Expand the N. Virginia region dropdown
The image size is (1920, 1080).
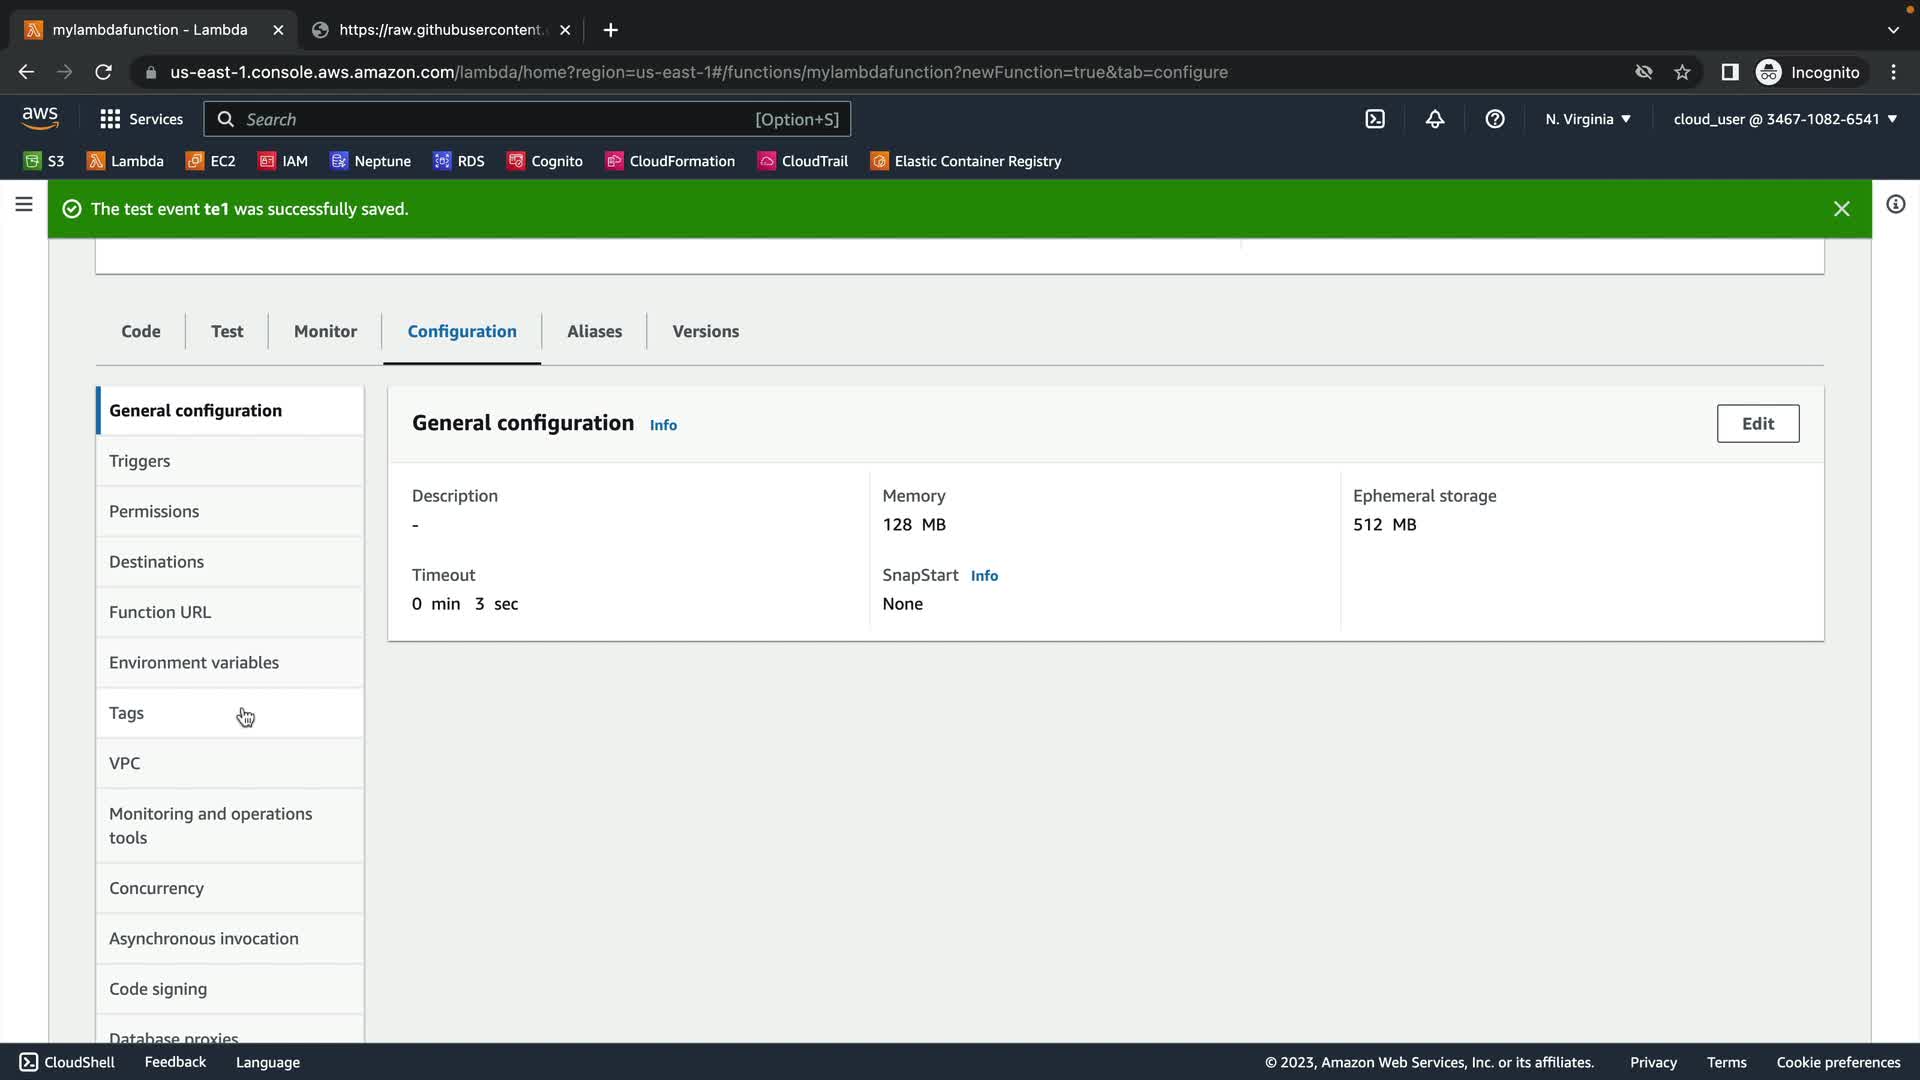(1588, 119)
